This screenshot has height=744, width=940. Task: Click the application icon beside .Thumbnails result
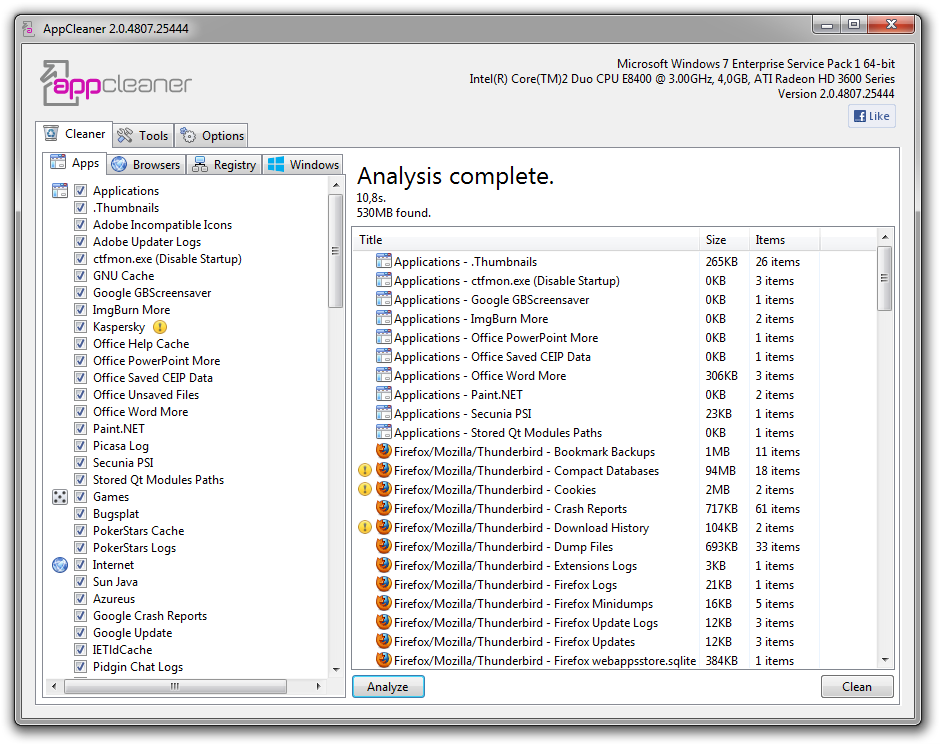click(384, 261)
